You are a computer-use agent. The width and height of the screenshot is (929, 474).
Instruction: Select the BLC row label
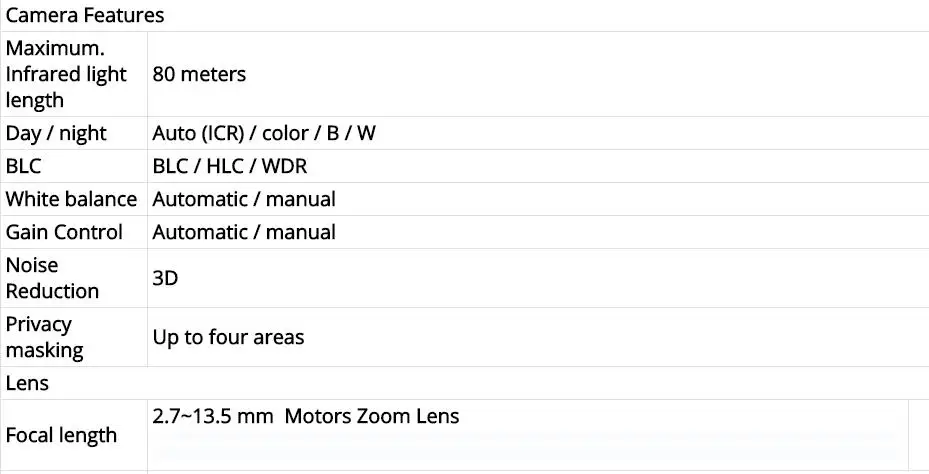tap(24, 166)
